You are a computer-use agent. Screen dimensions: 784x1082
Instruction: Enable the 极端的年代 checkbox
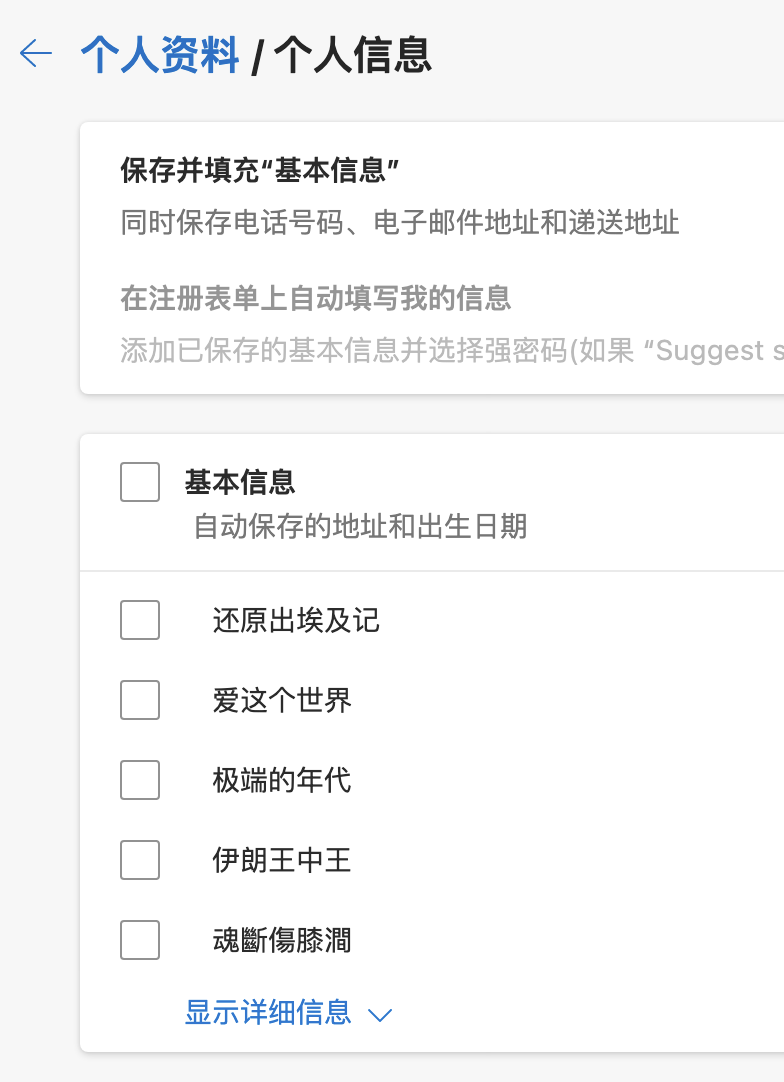(140, 780)
